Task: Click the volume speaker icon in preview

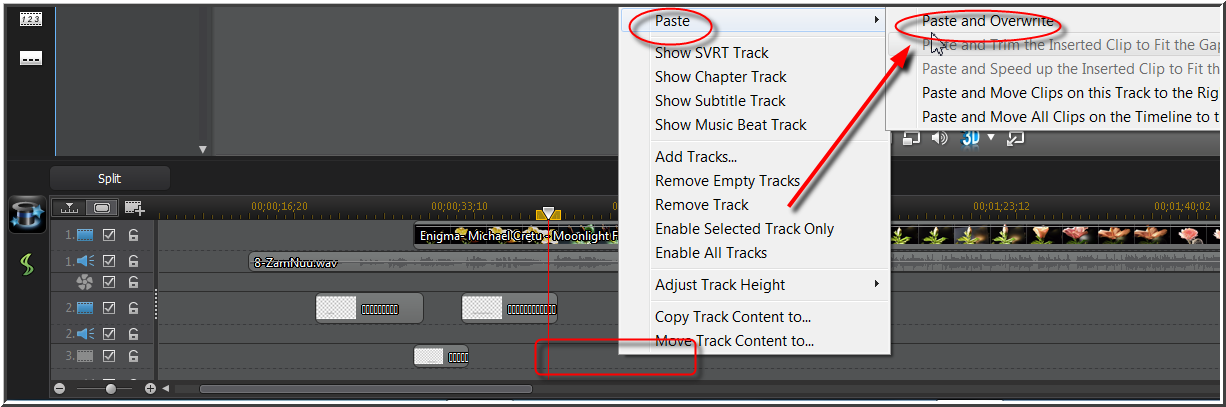Action: (x=939, y=138)
